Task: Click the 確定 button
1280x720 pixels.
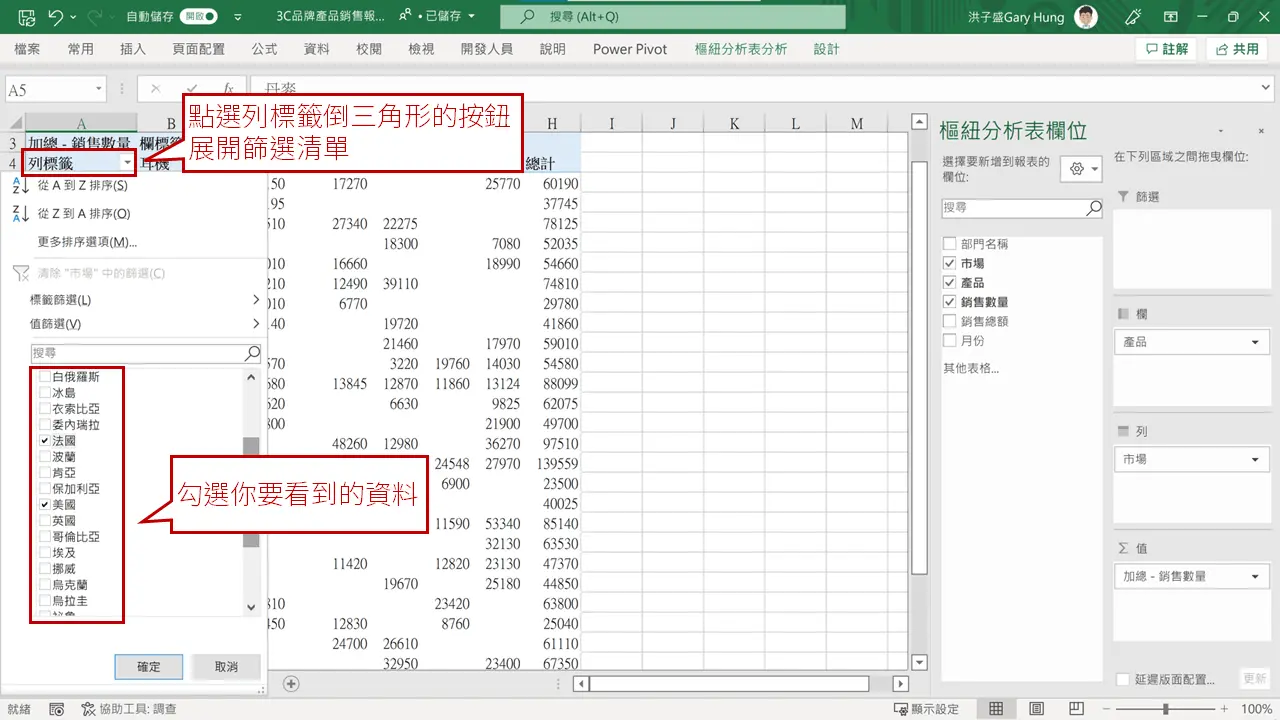Action: 149,667
